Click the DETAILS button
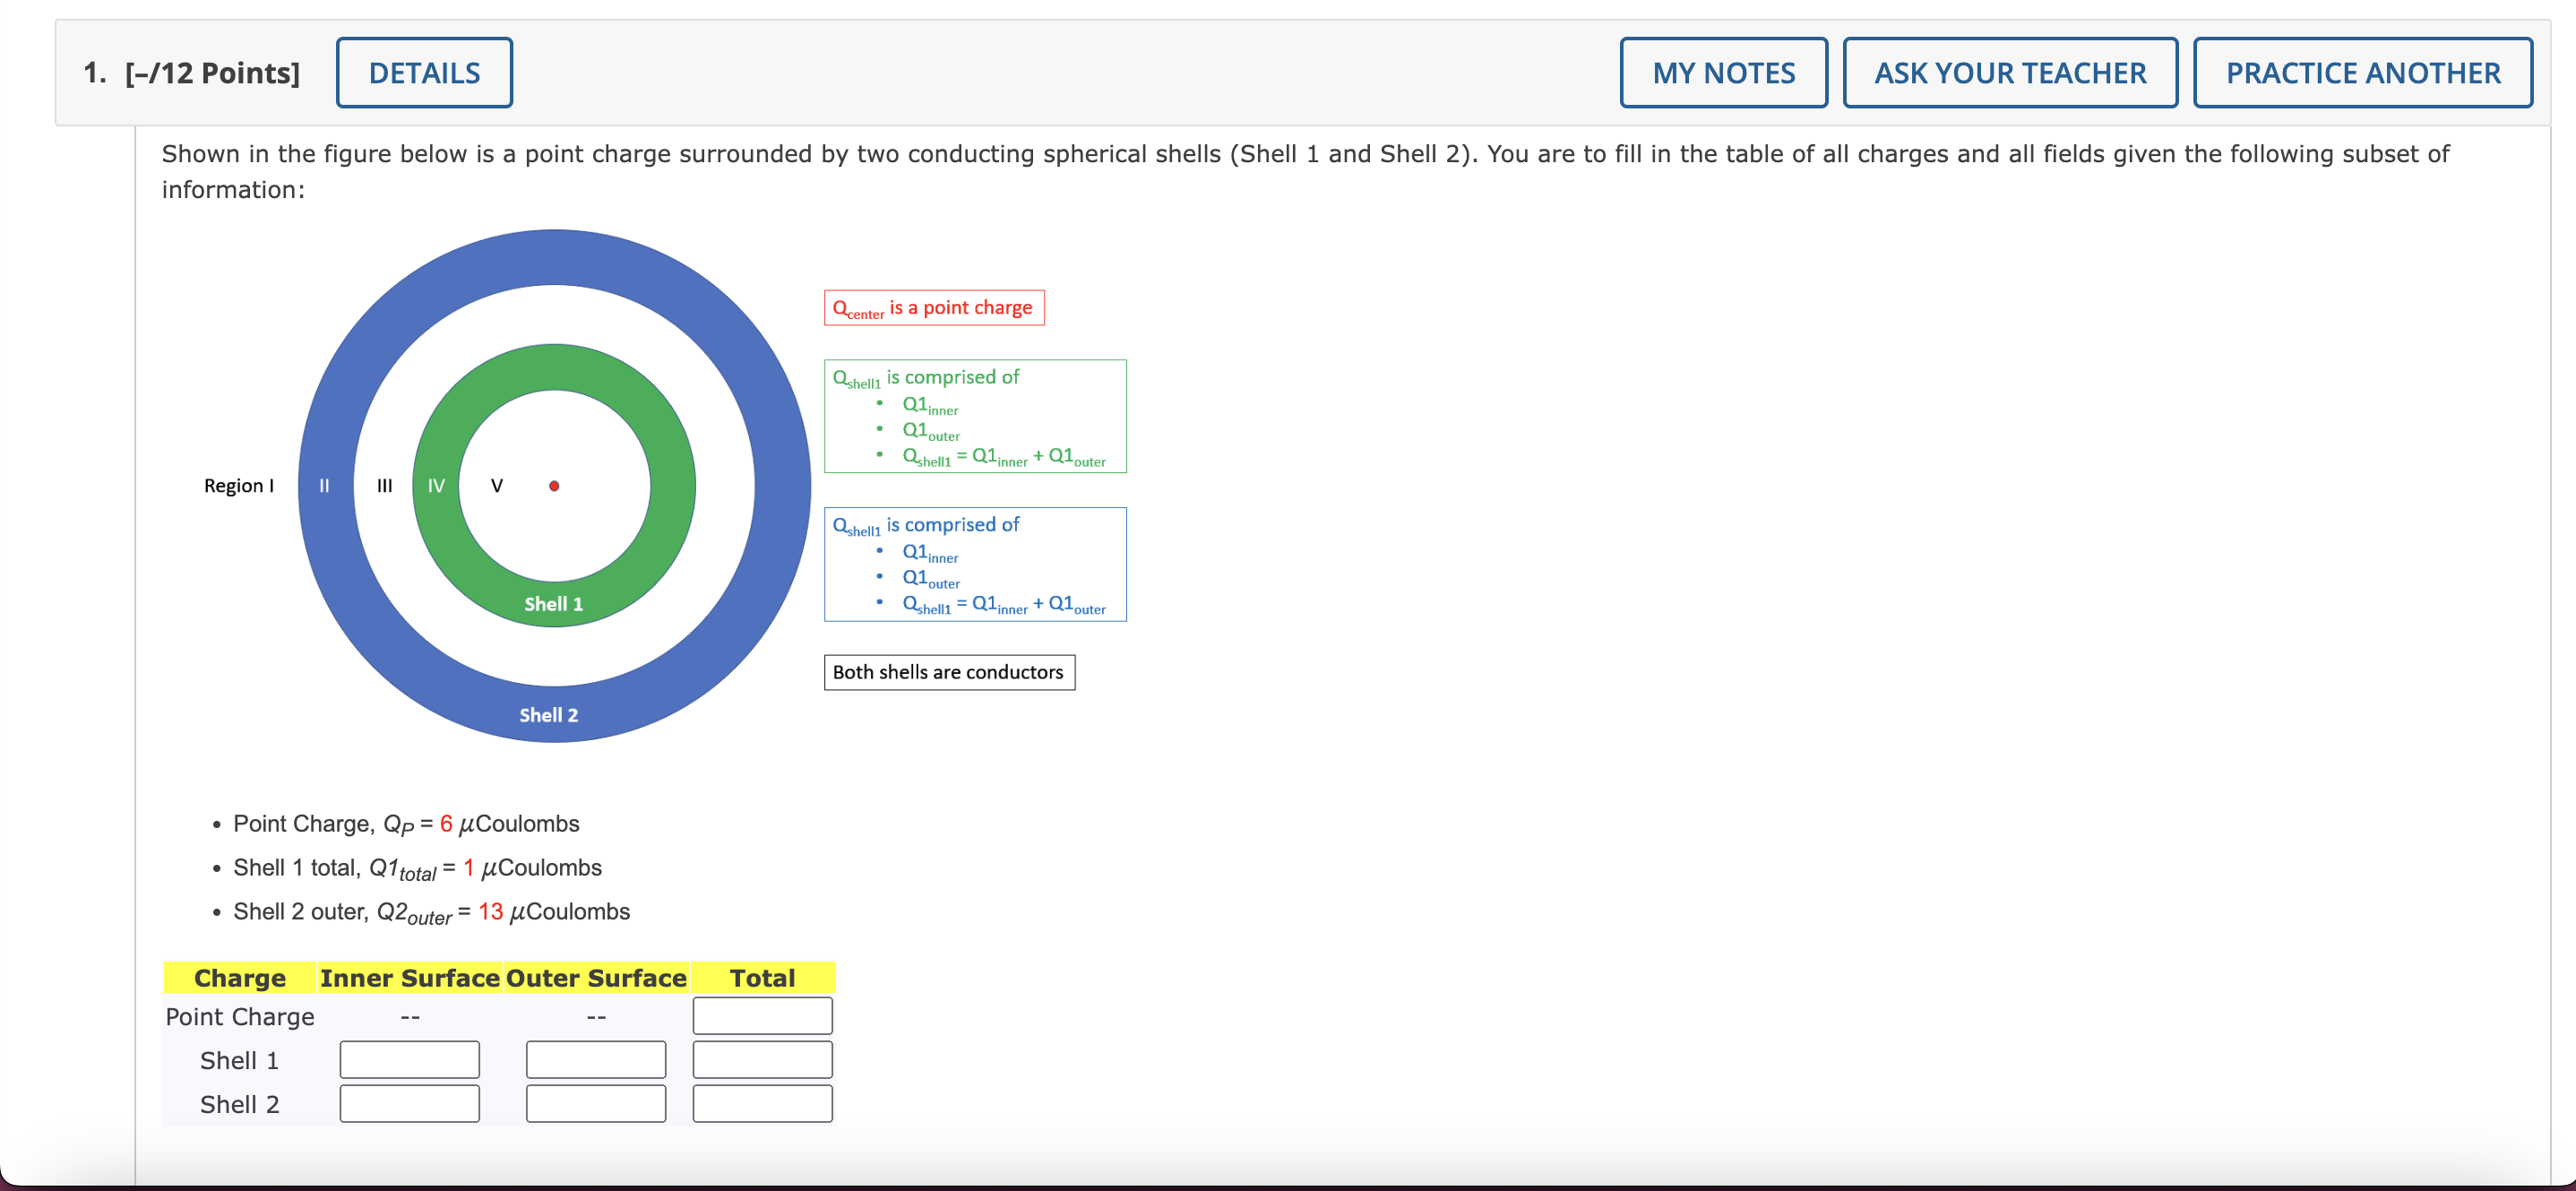 424,73
